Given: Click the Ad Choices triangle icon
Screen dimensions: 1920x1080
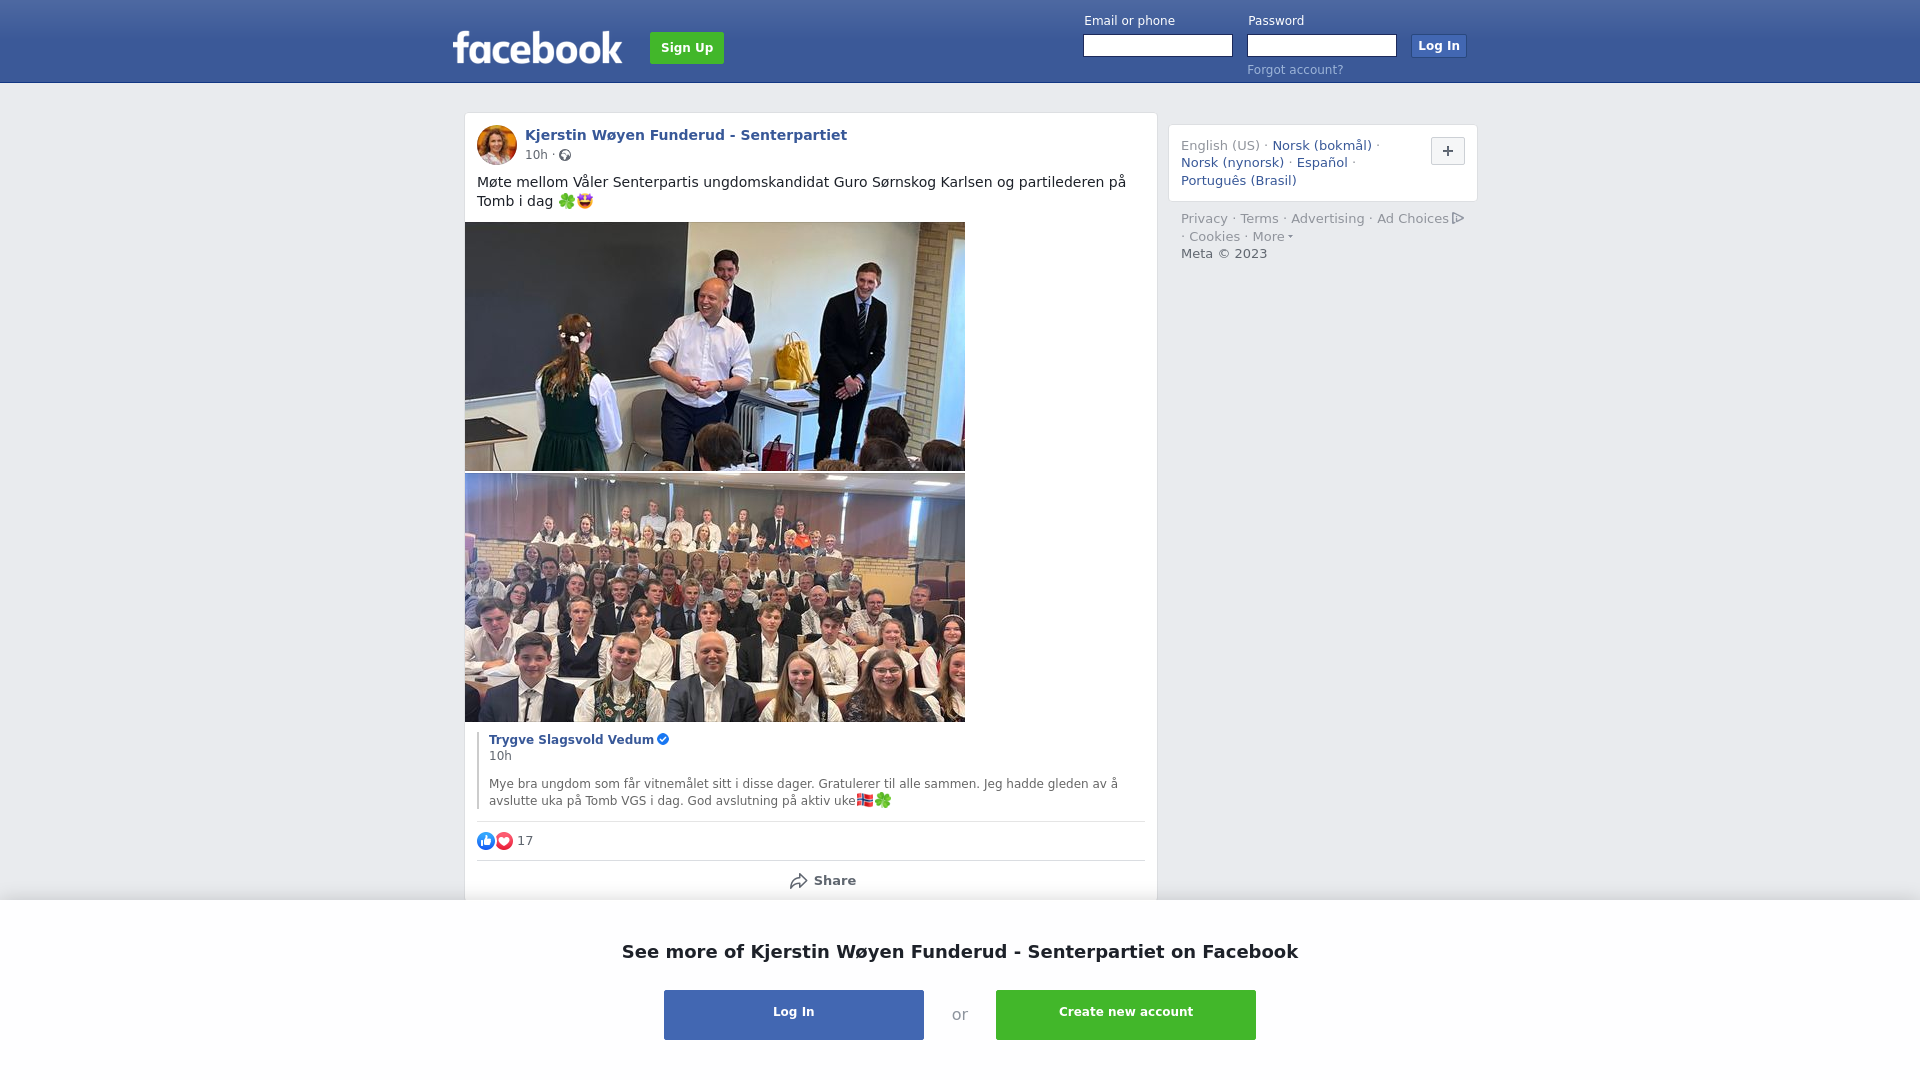Looking at the screenshot, I should coord(1458,218).
